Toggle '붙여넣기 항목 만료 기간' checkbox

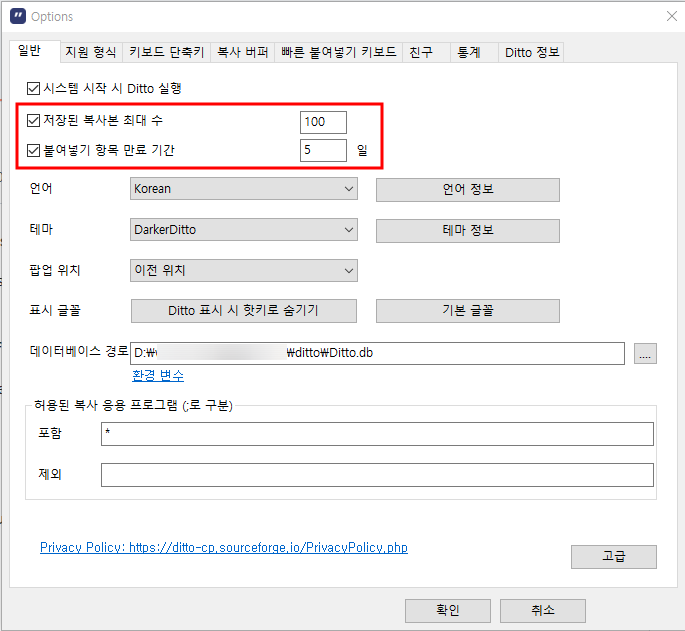(x=33, y=150)
